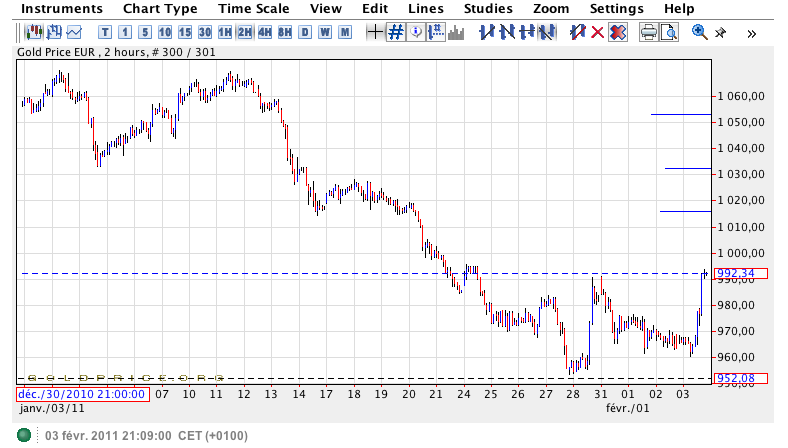
Task: Switch to monthly (M) time scale
Action: pyautogui.click(x=345, y=33)
